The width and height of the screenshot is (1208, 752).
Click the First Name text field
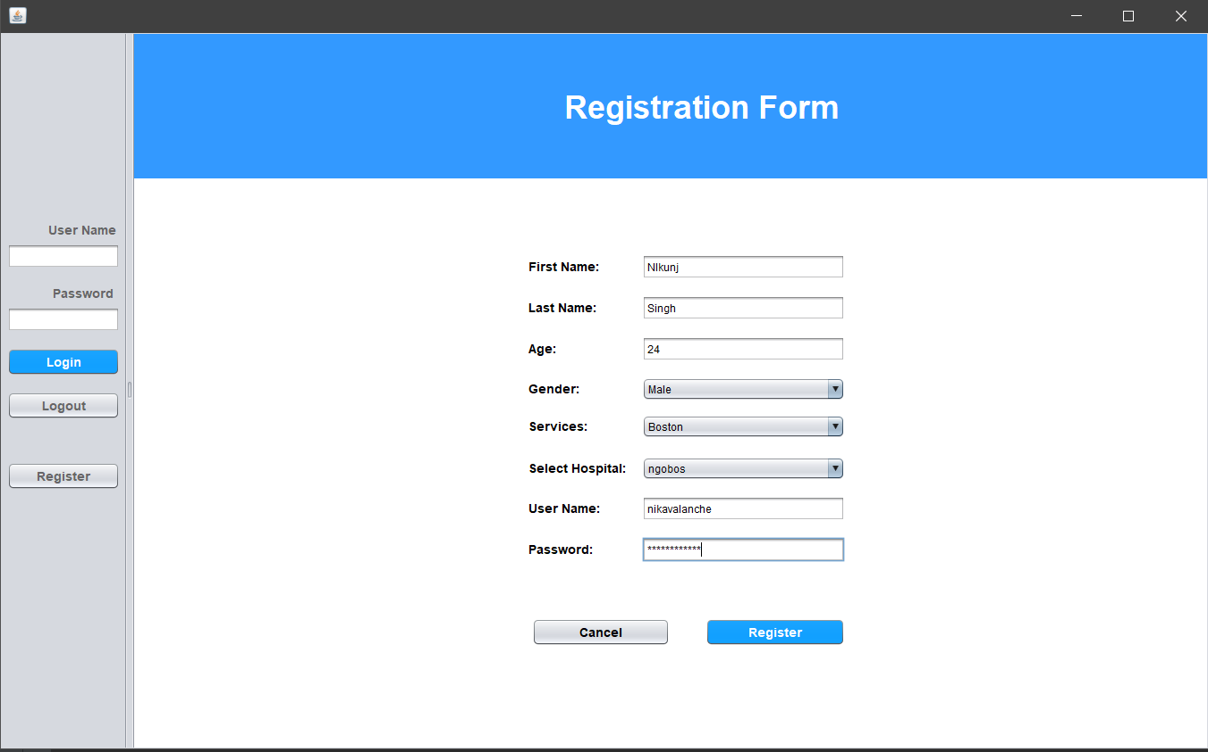click(x=743, y=266)
